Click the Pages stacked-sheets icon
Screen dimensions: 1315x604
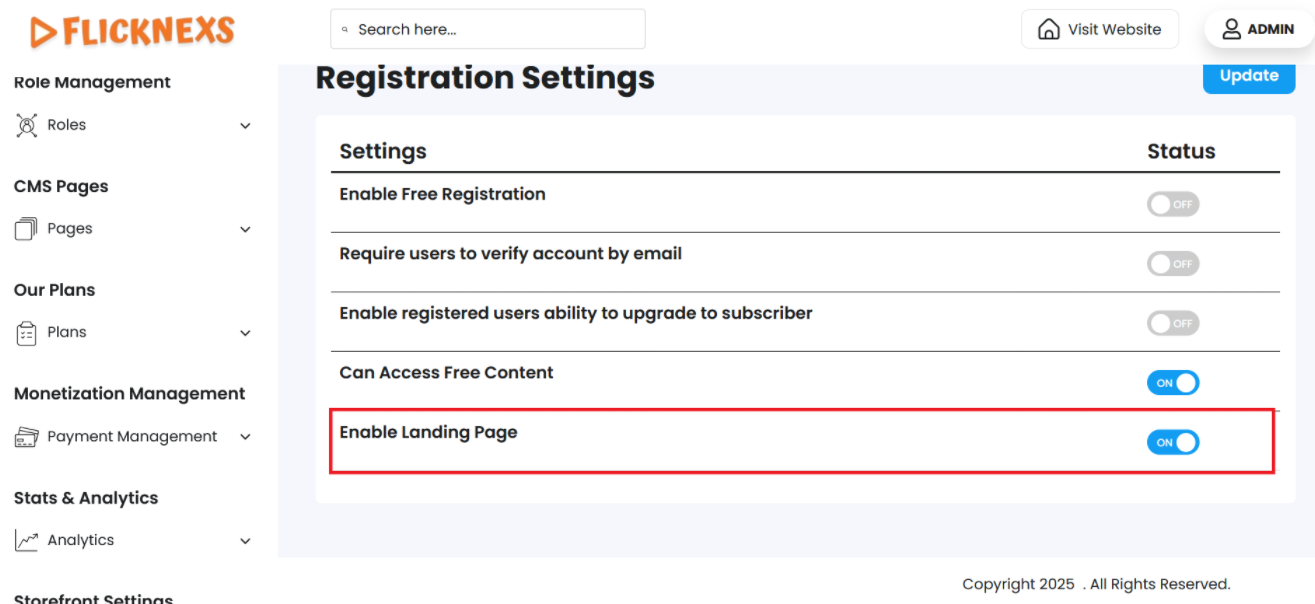[26, 229]
